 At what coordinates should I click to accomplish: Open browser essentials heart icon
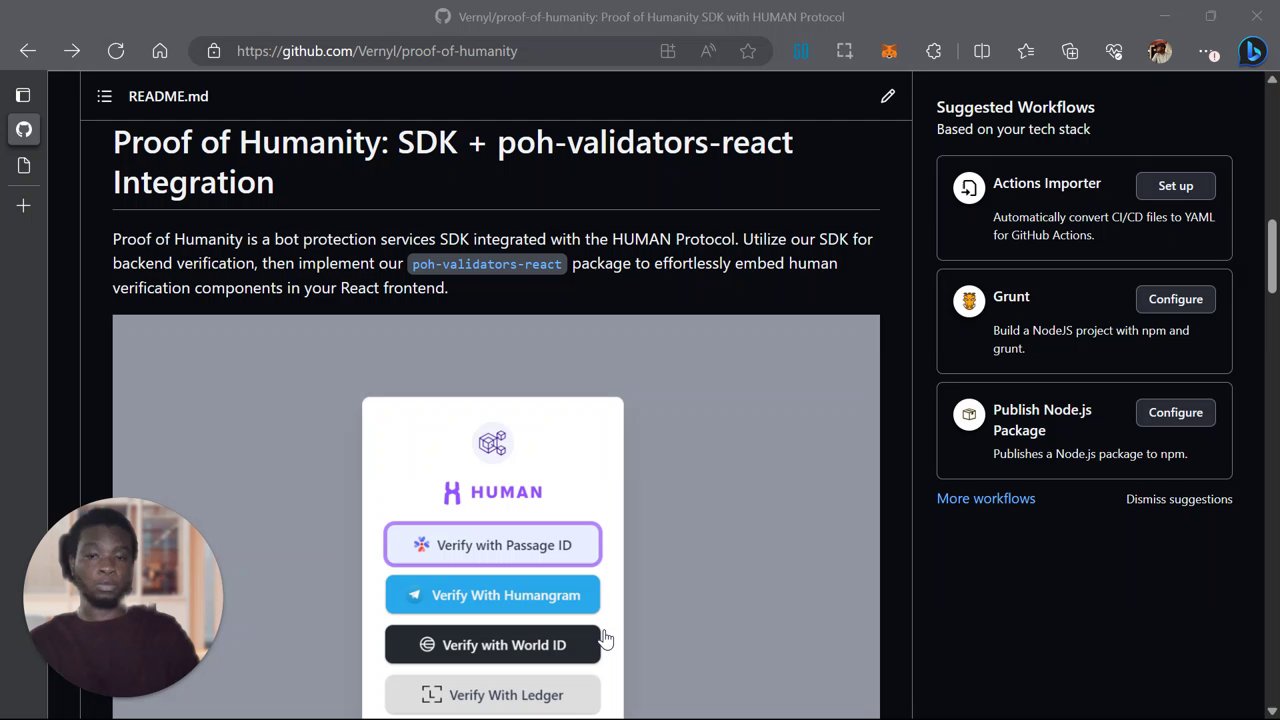pyautogui.click(x=1114, y=51)
